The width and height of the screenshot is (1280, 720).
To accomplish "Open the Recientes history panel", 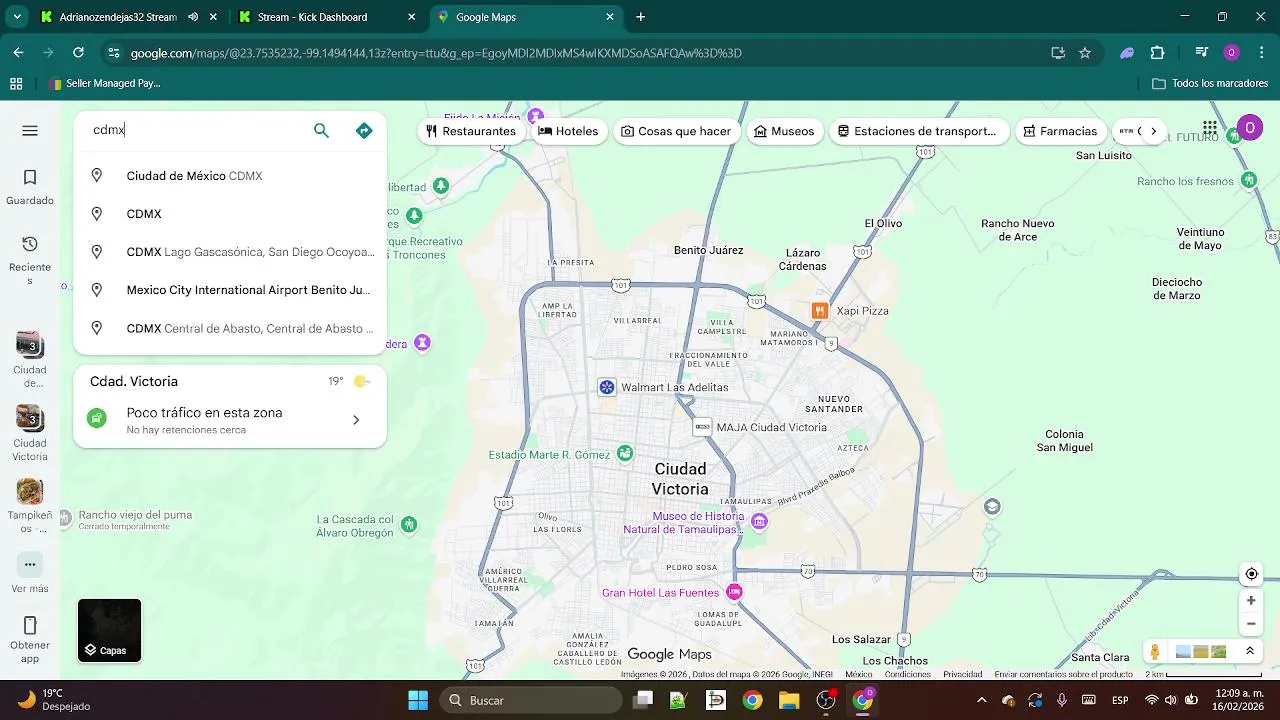I will [x=30, y=260].
